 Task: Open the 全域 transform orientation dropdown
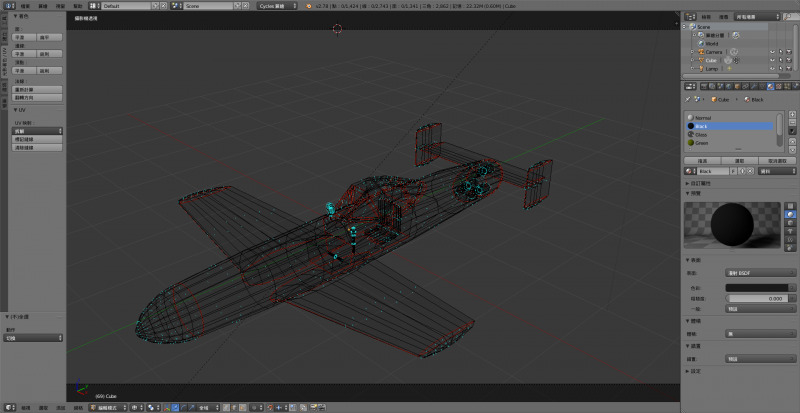[208, 408]
